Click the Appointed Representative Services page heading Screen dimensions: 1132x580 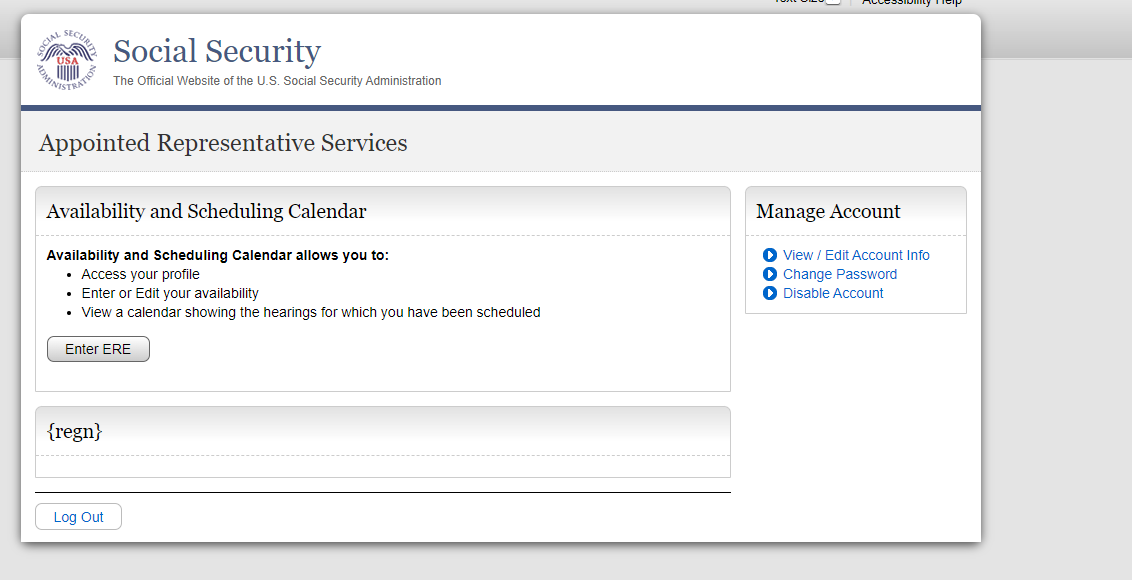[x=223, y=143]
